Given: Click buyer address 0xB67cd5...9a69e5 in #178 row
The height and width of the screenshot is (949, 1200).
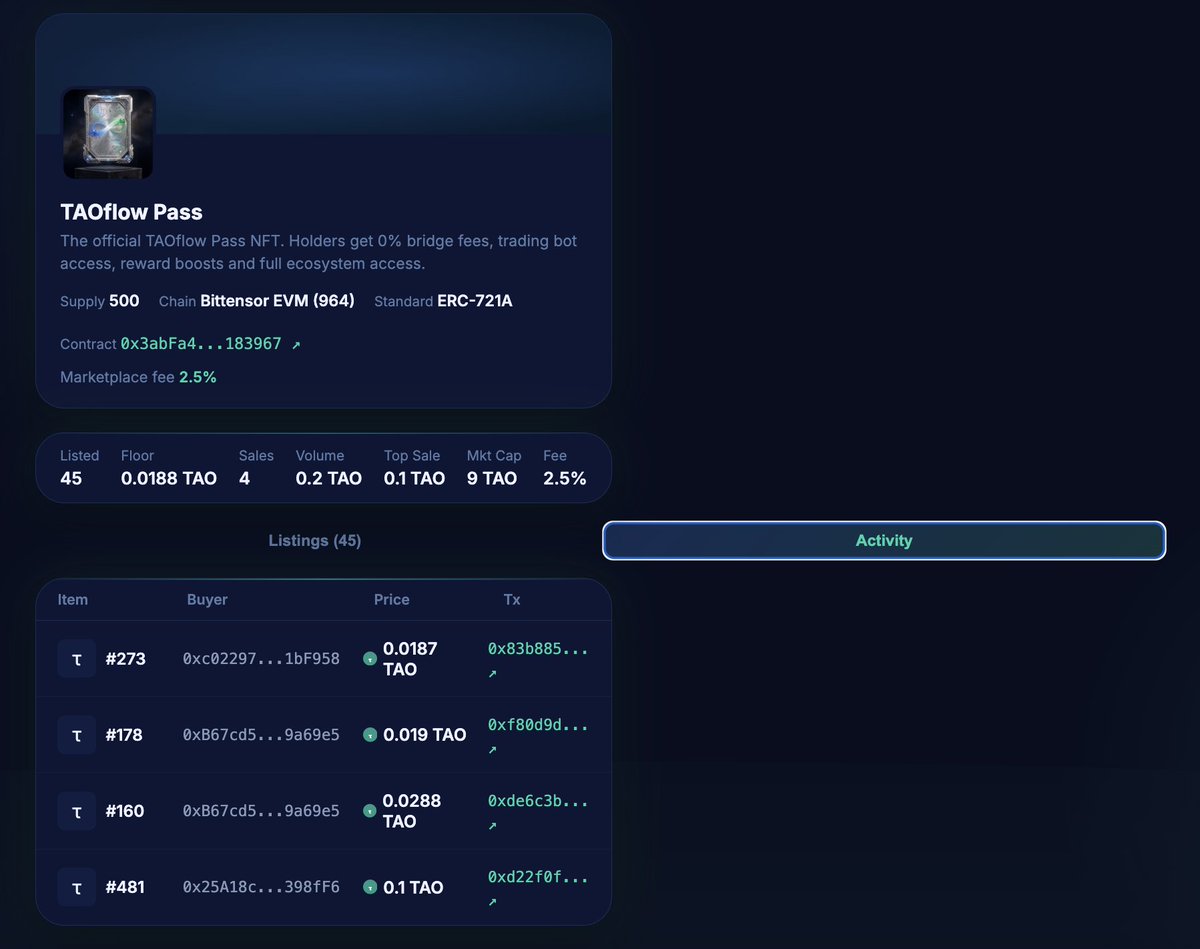Looking at the screenshot, I should coord(261,735).
